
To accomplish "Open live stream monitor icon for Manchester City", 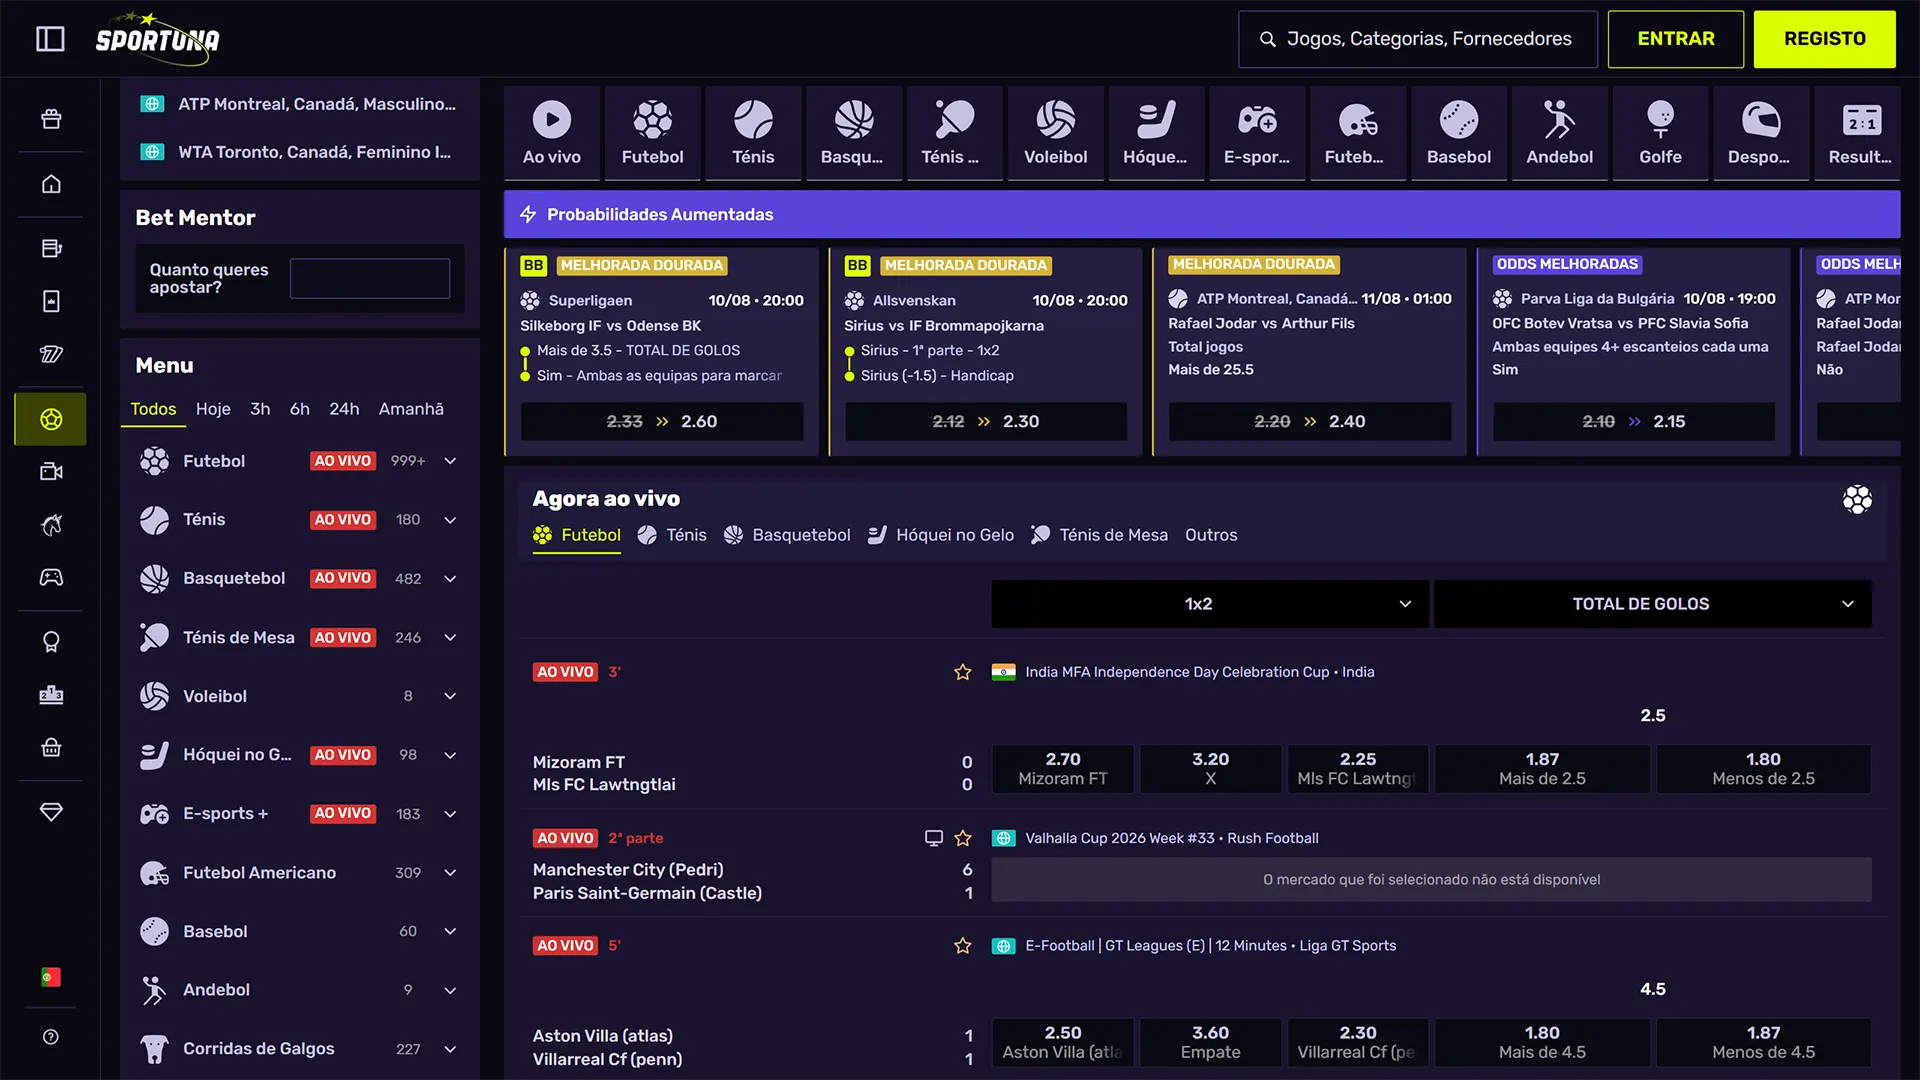I will click(x=934, y=838).
